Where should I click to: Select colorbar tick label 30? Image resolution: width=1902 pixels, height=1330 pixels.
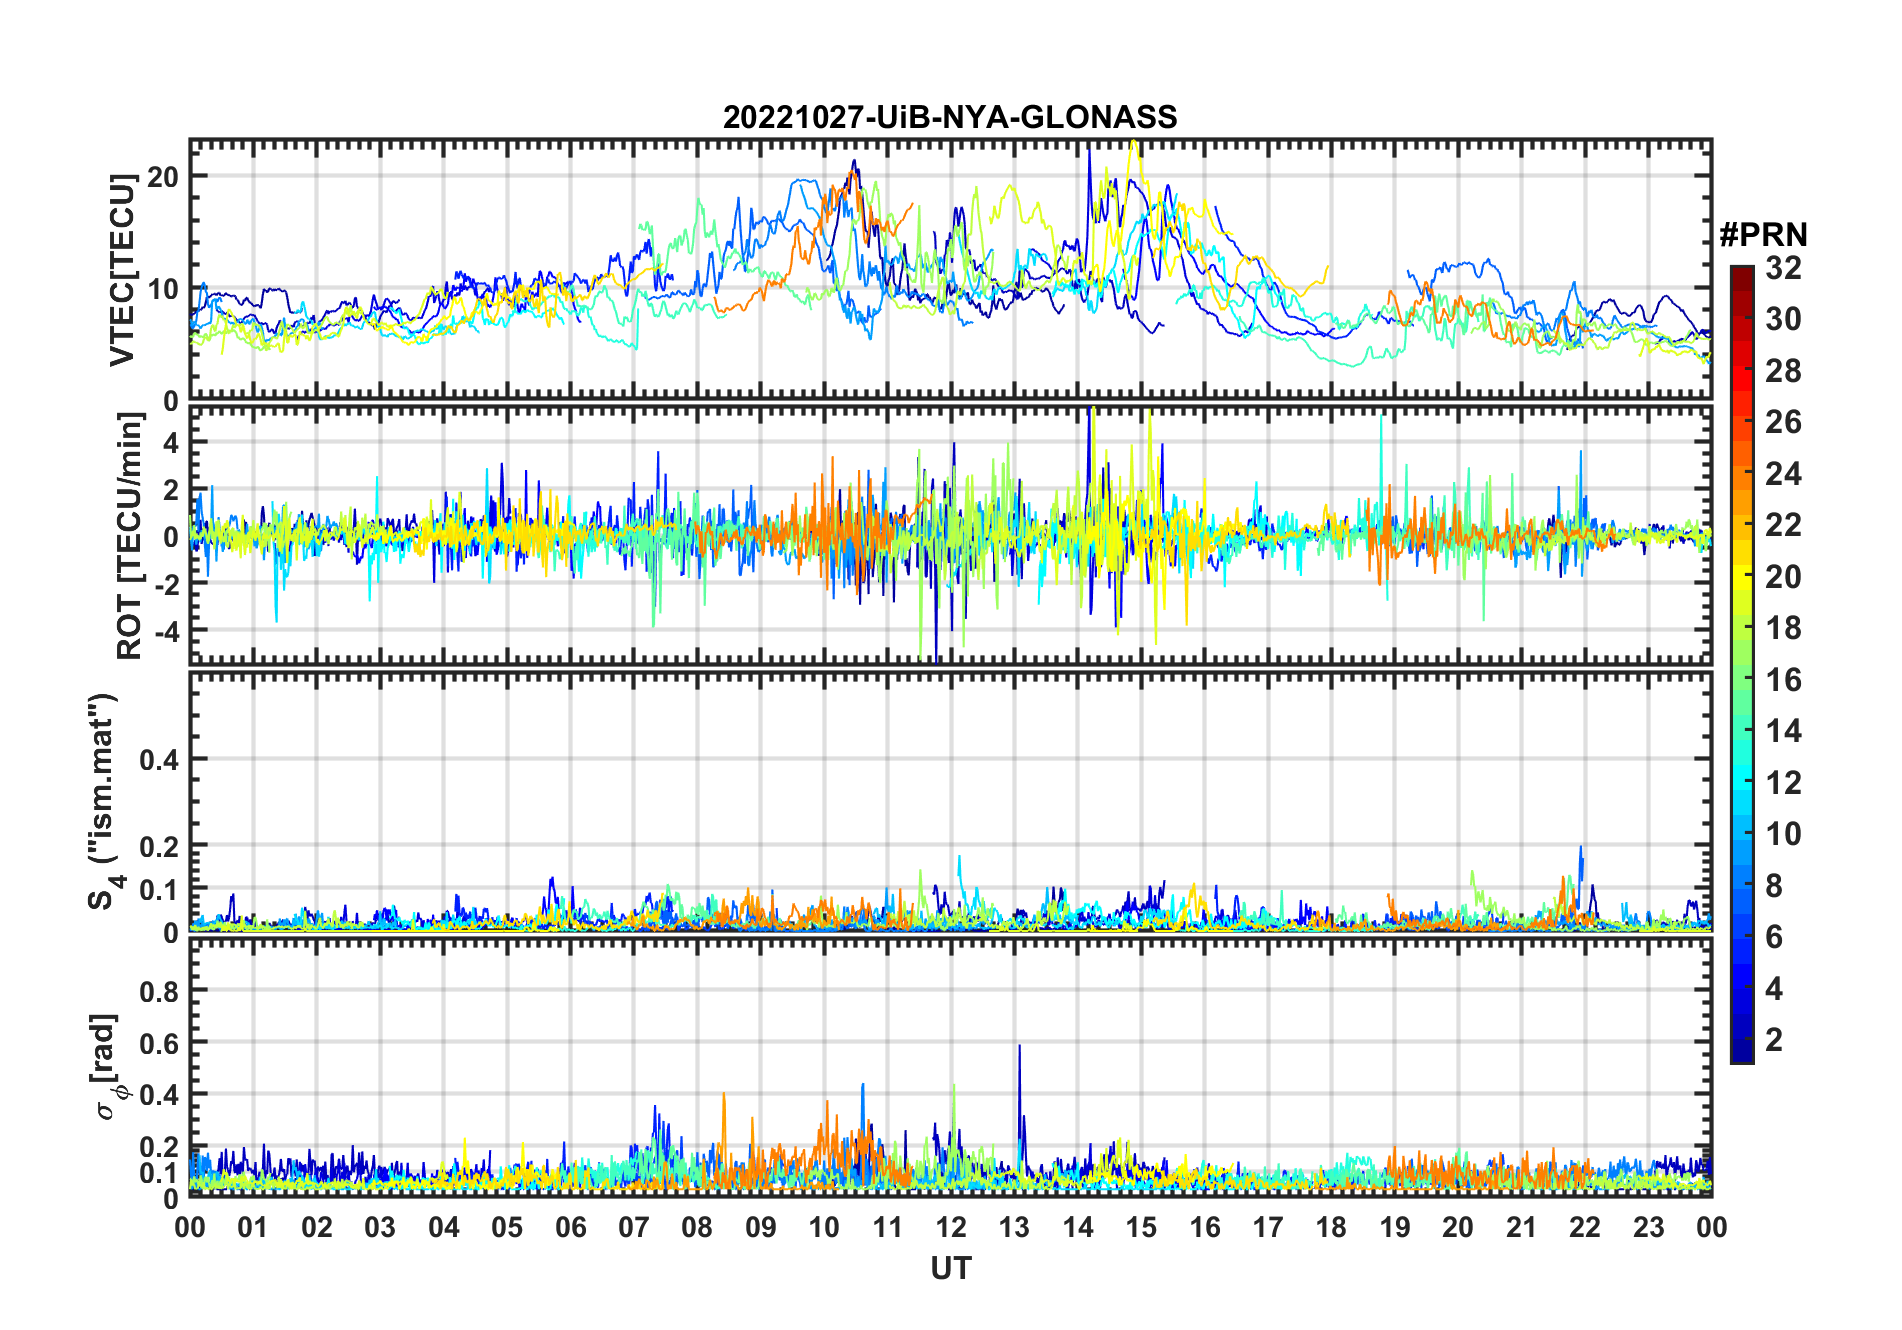click(x=1784, y=319)
